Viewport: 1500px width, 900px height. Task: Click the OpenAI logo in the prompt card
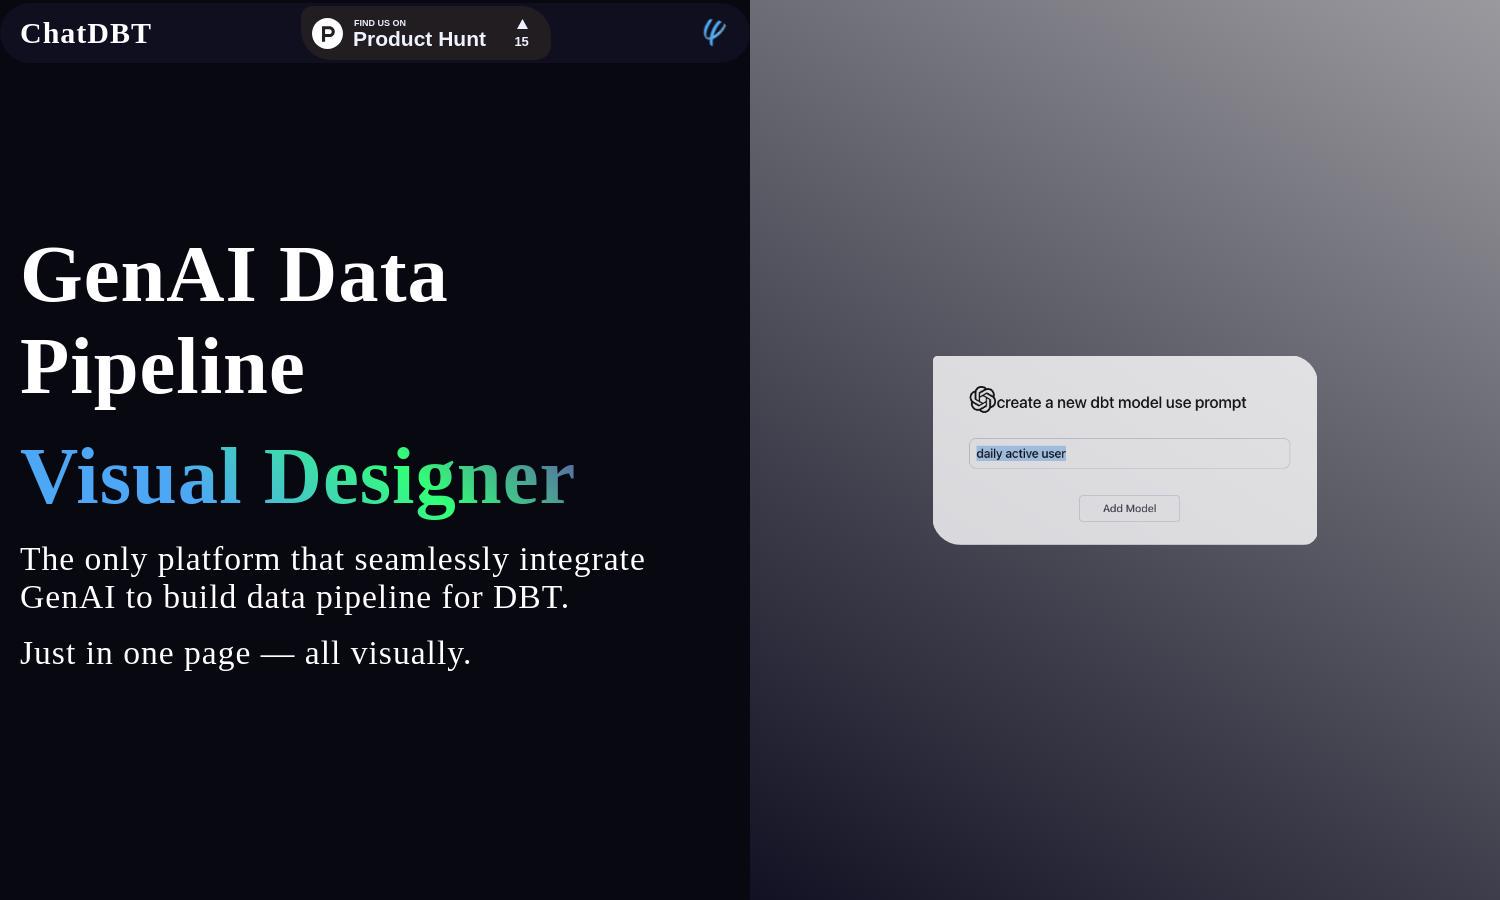coord(983,399)
